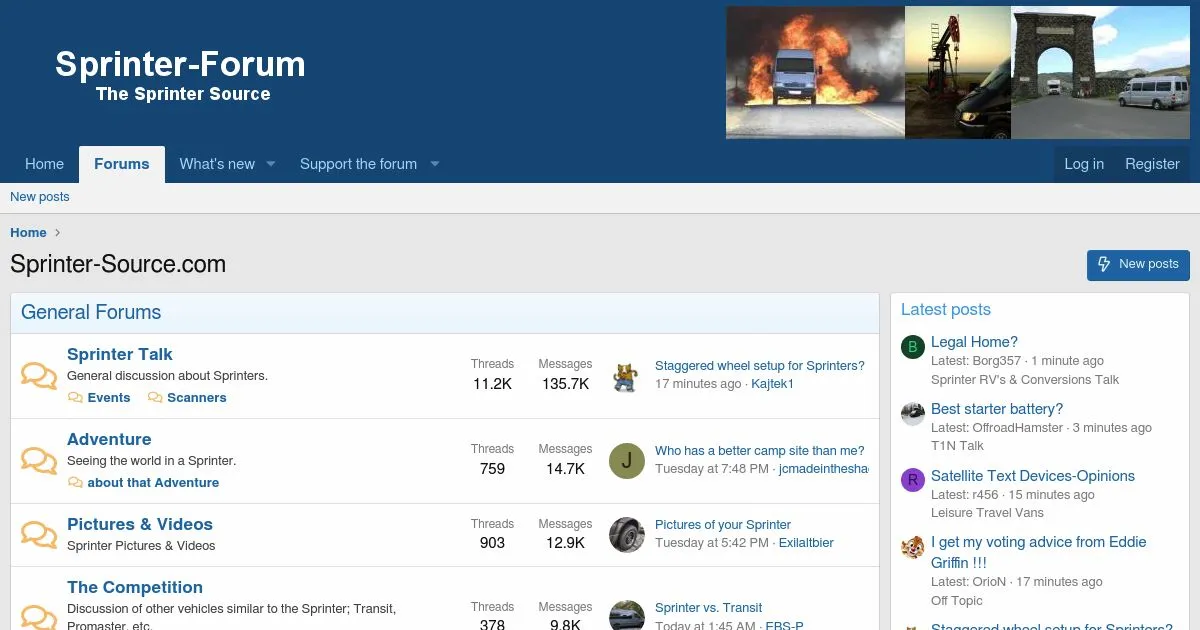Open the 'B' avatar beside Legal Home?

point(912,347)
